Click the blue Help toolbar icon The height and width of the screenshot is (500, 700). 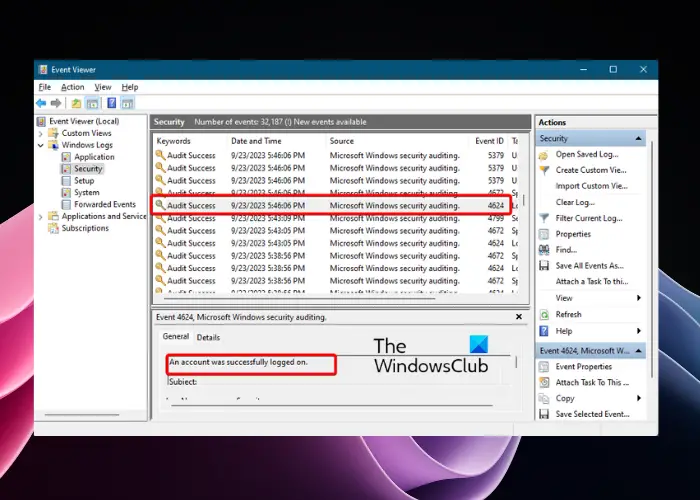click(x=112, y=104)
